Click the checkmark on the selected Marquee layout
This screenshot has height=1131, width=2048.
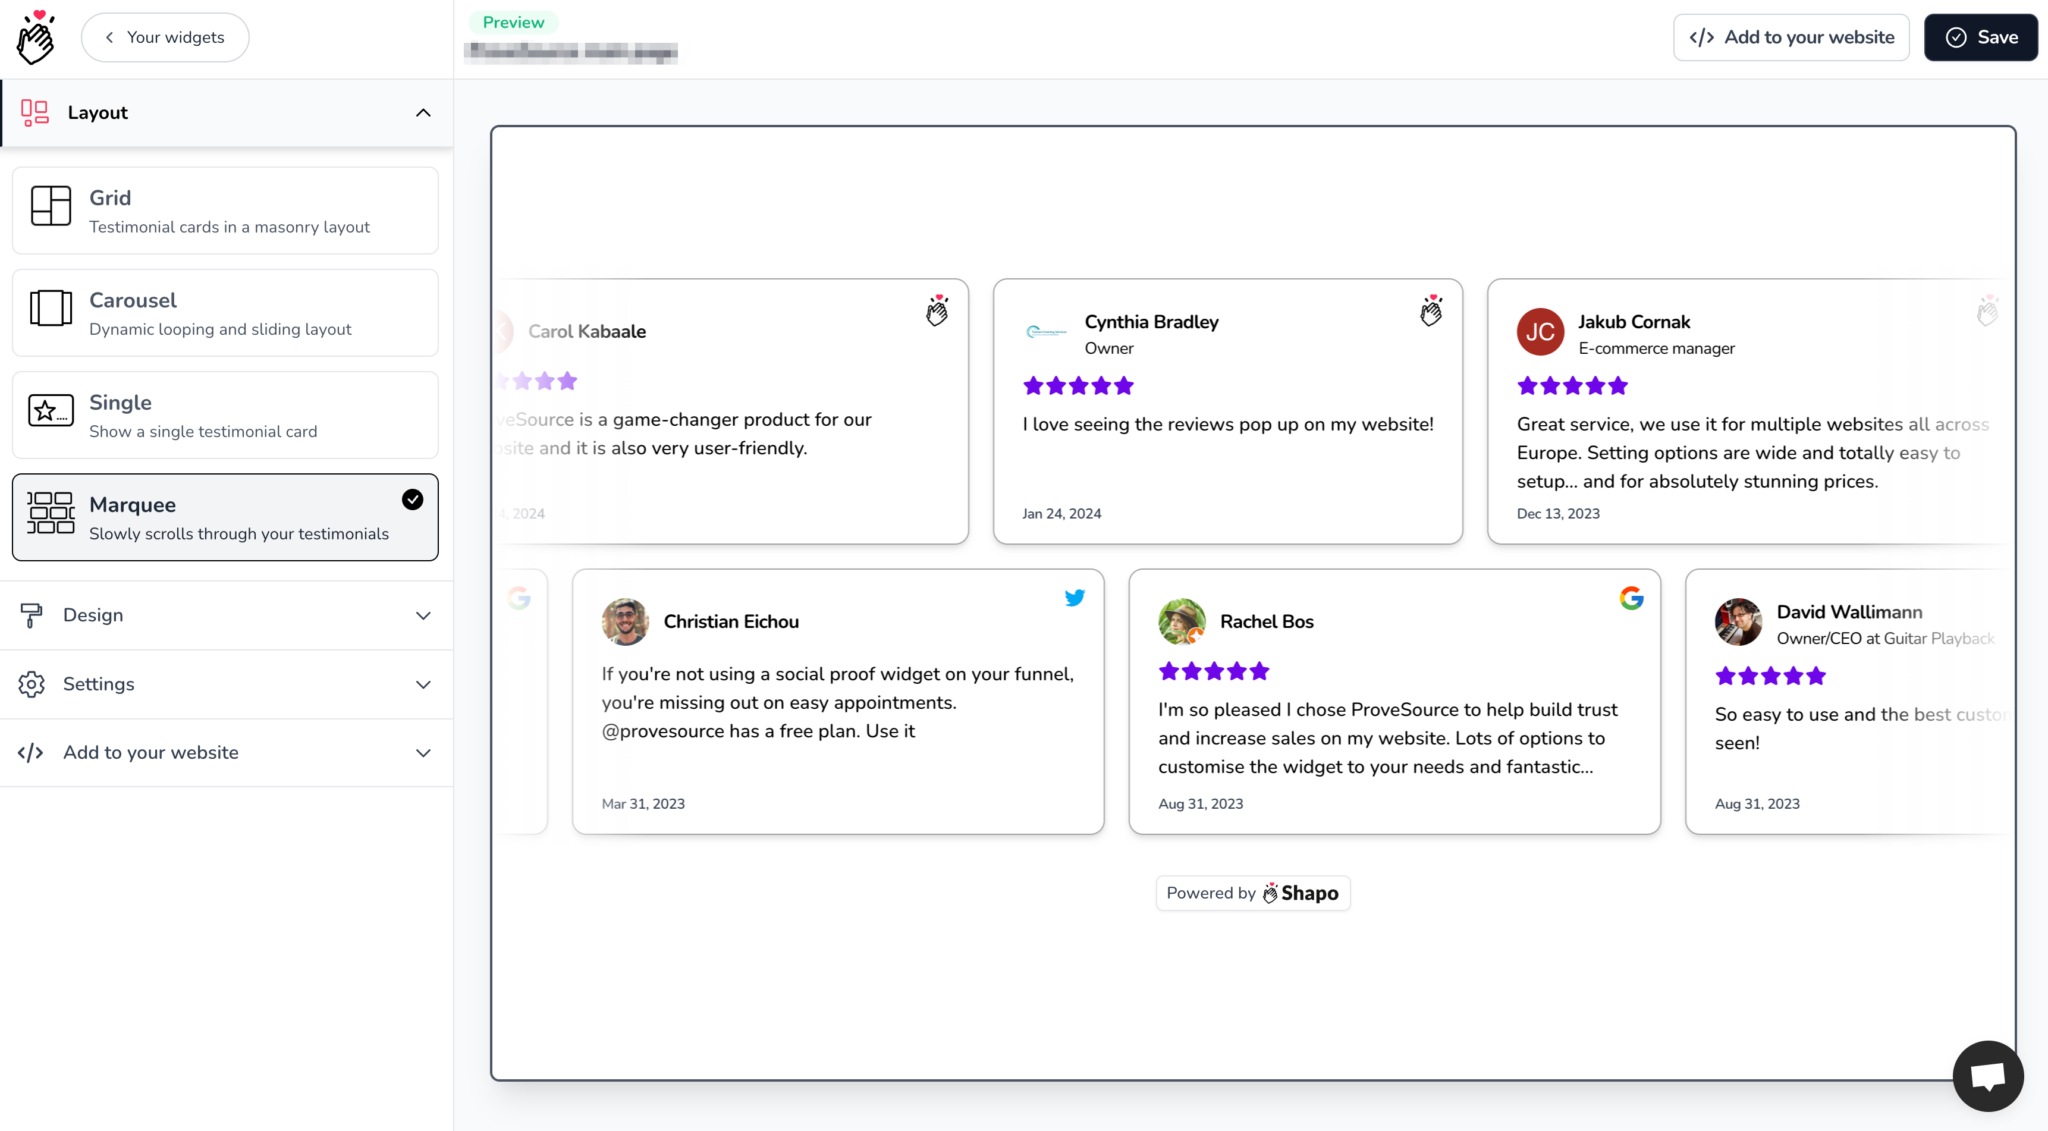click(x=412, y=498)
